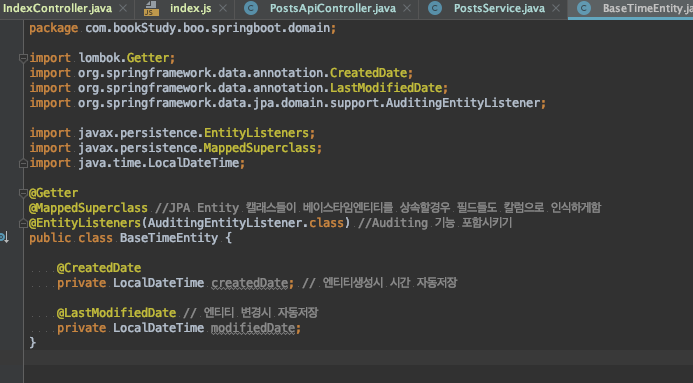Open the index.js tab

(190, 8)
